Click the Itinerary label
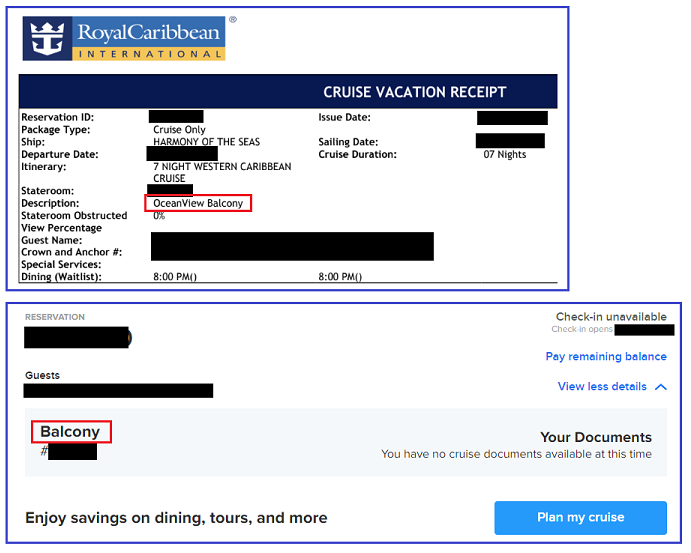The width and height of the screenshot is (691, 553). 44,167
